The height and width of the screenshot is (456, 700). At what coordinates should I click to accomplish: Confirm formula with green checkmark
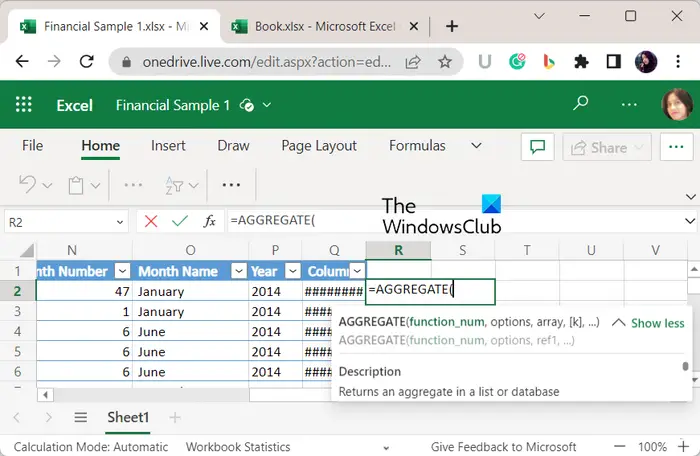tap(180, 221)
